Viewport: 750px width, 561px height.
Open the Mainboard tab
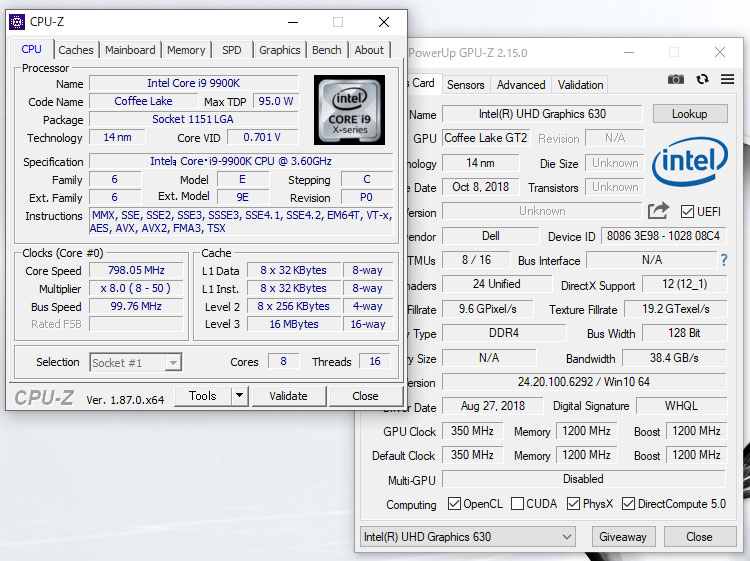click(130, 50)
